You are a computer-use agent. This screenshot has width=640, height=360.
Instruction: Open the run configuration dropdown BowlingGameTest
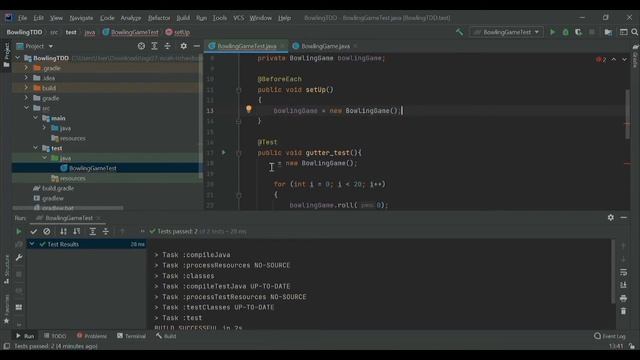[x=507, y=32]
